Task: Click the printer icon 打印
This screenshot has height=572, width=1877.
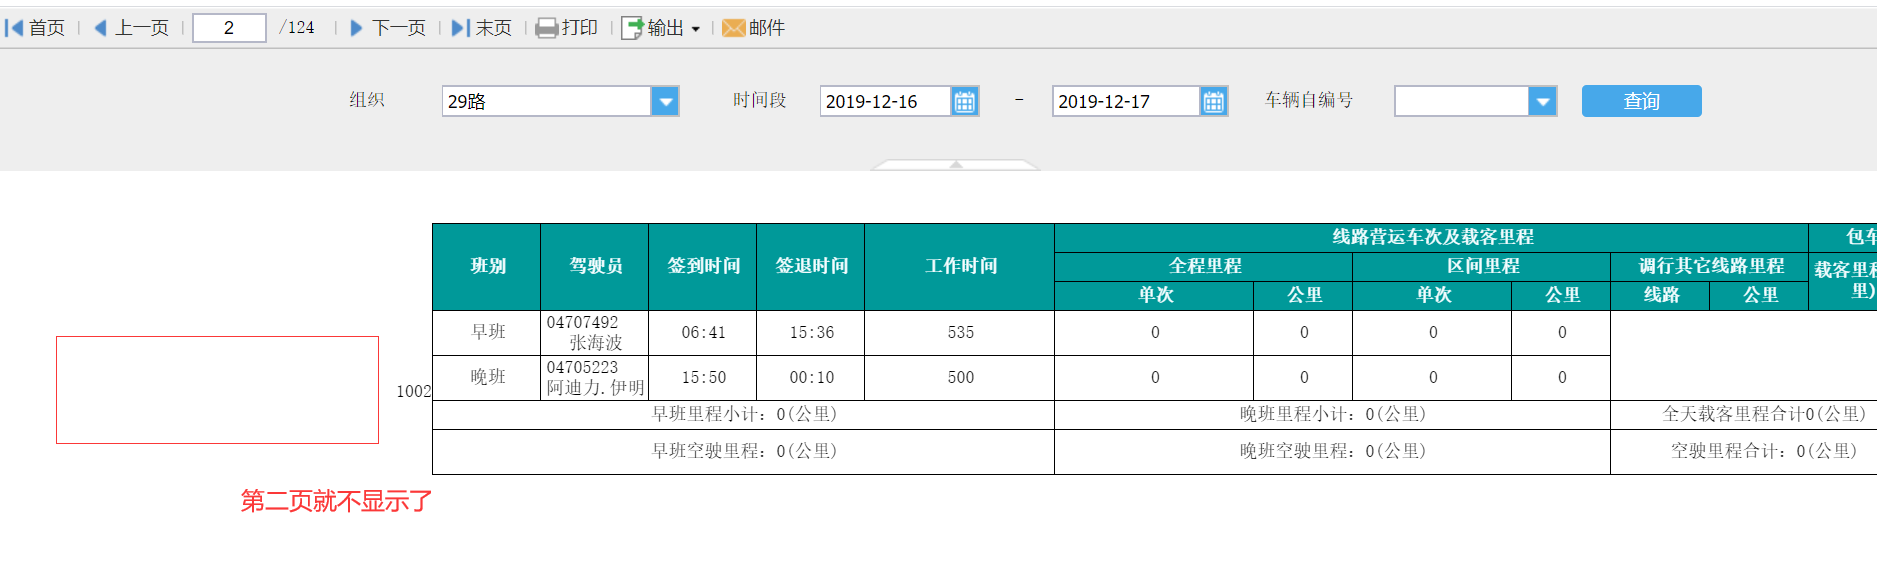Action: (x=547, y=28)
